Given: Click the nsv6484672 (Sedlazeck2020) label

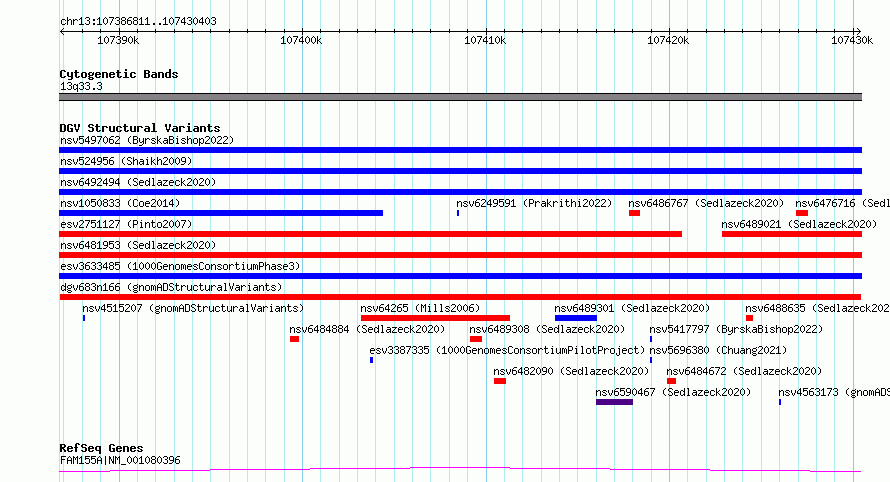Looking at the screenshot, I should pyautogui.click(x=744, y=371).
